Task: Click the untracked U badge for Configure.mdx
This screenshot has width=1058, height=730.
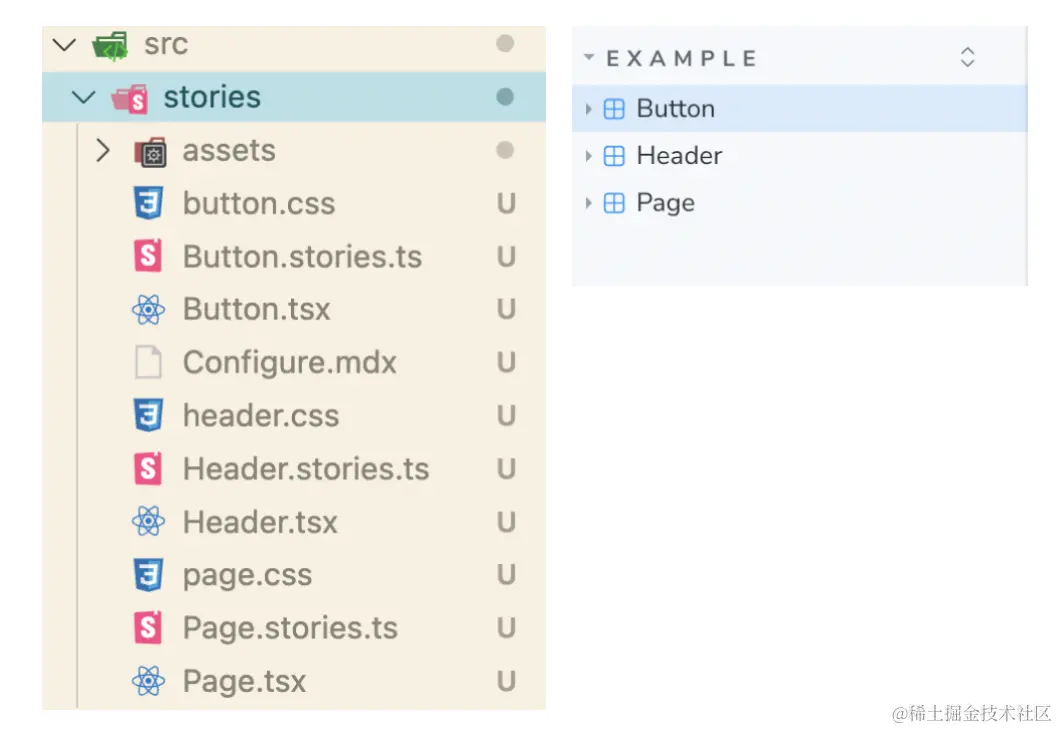Action: [506, 363]
